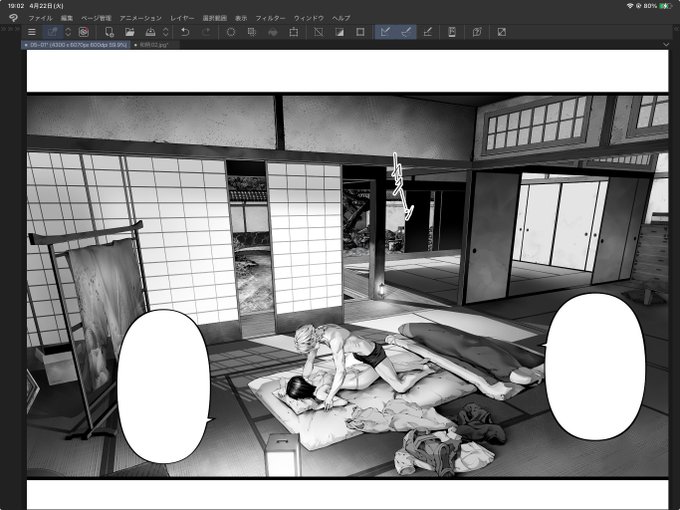Click the deselect icon

point(318,32)
